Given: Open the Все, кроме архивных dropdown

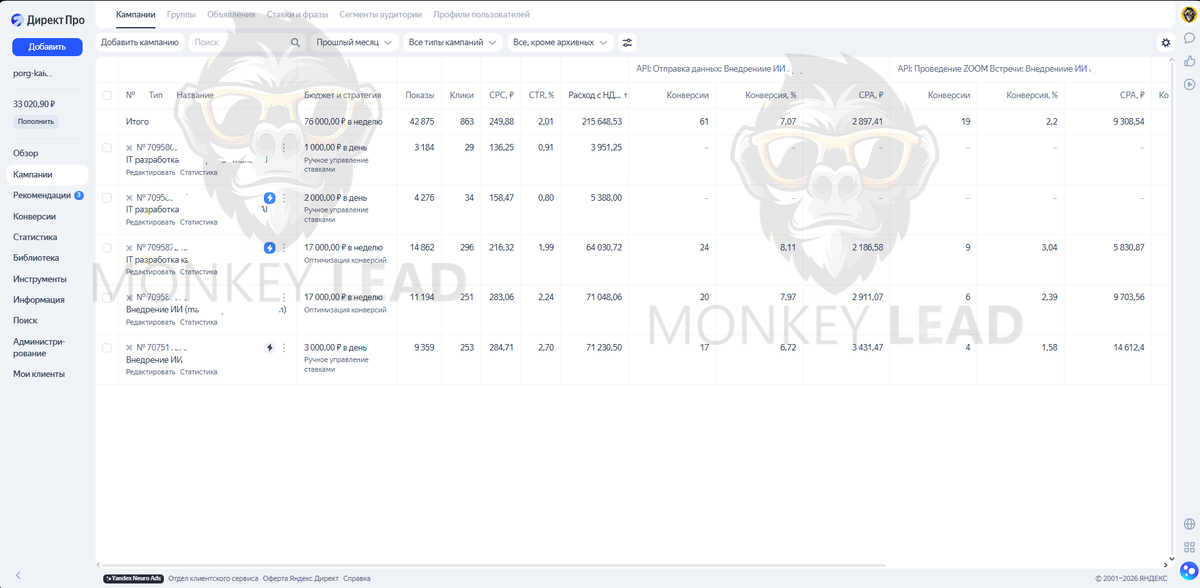Looking at the screenshot, I should click(562, 43).
